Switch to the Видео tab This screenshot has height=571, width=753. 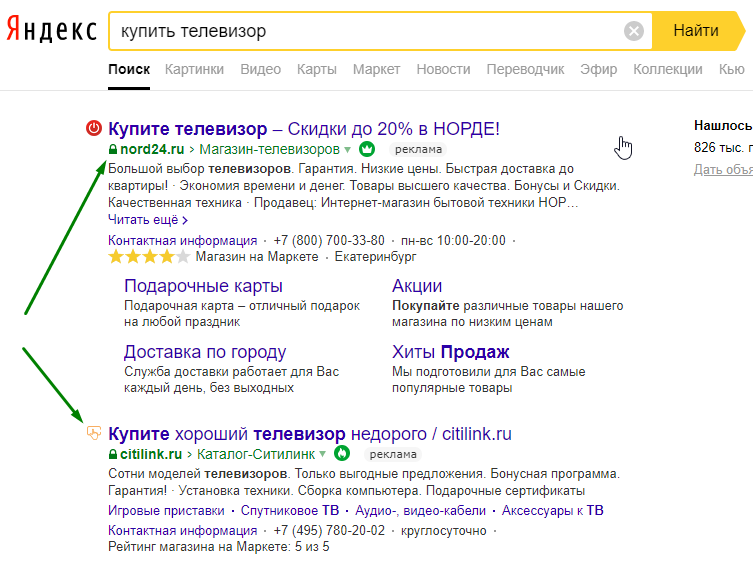(x=260, y=69)
